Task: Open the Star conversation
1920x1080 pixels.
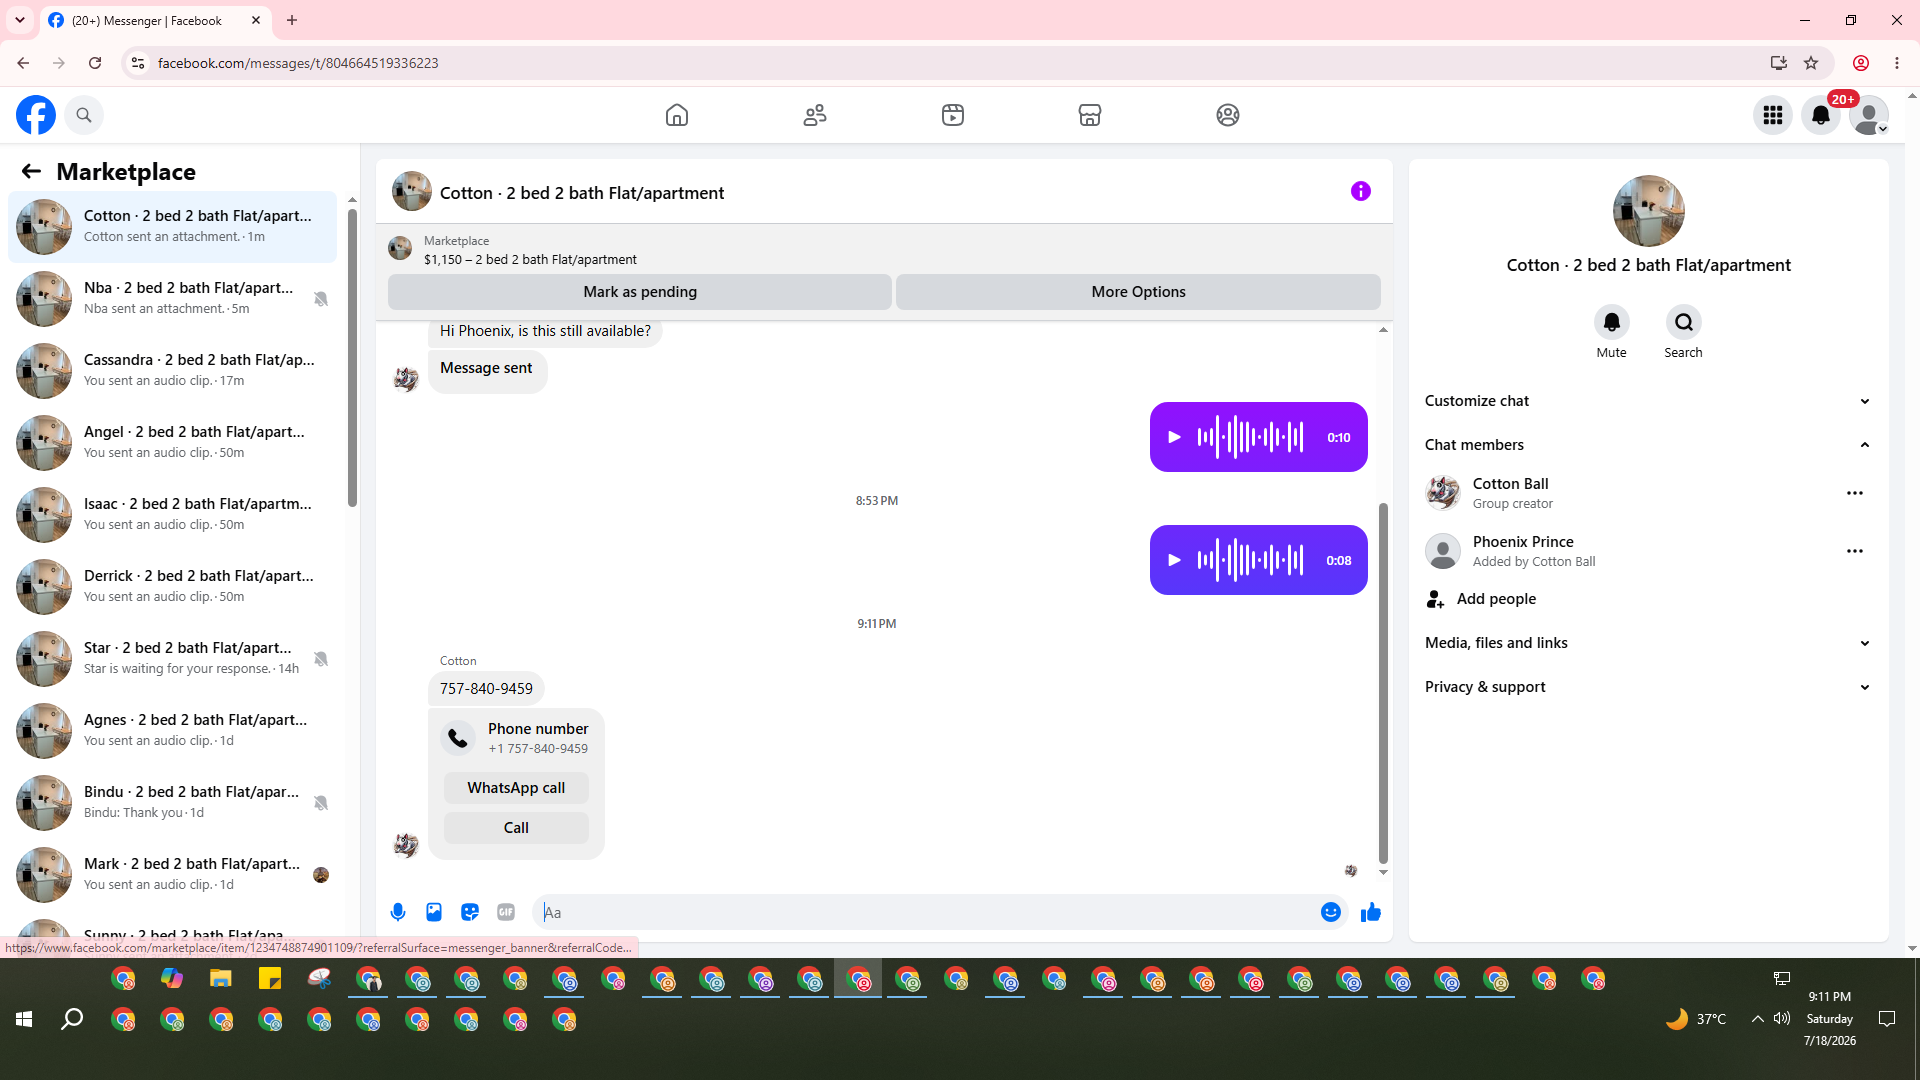Action: [x=172, y=659]
